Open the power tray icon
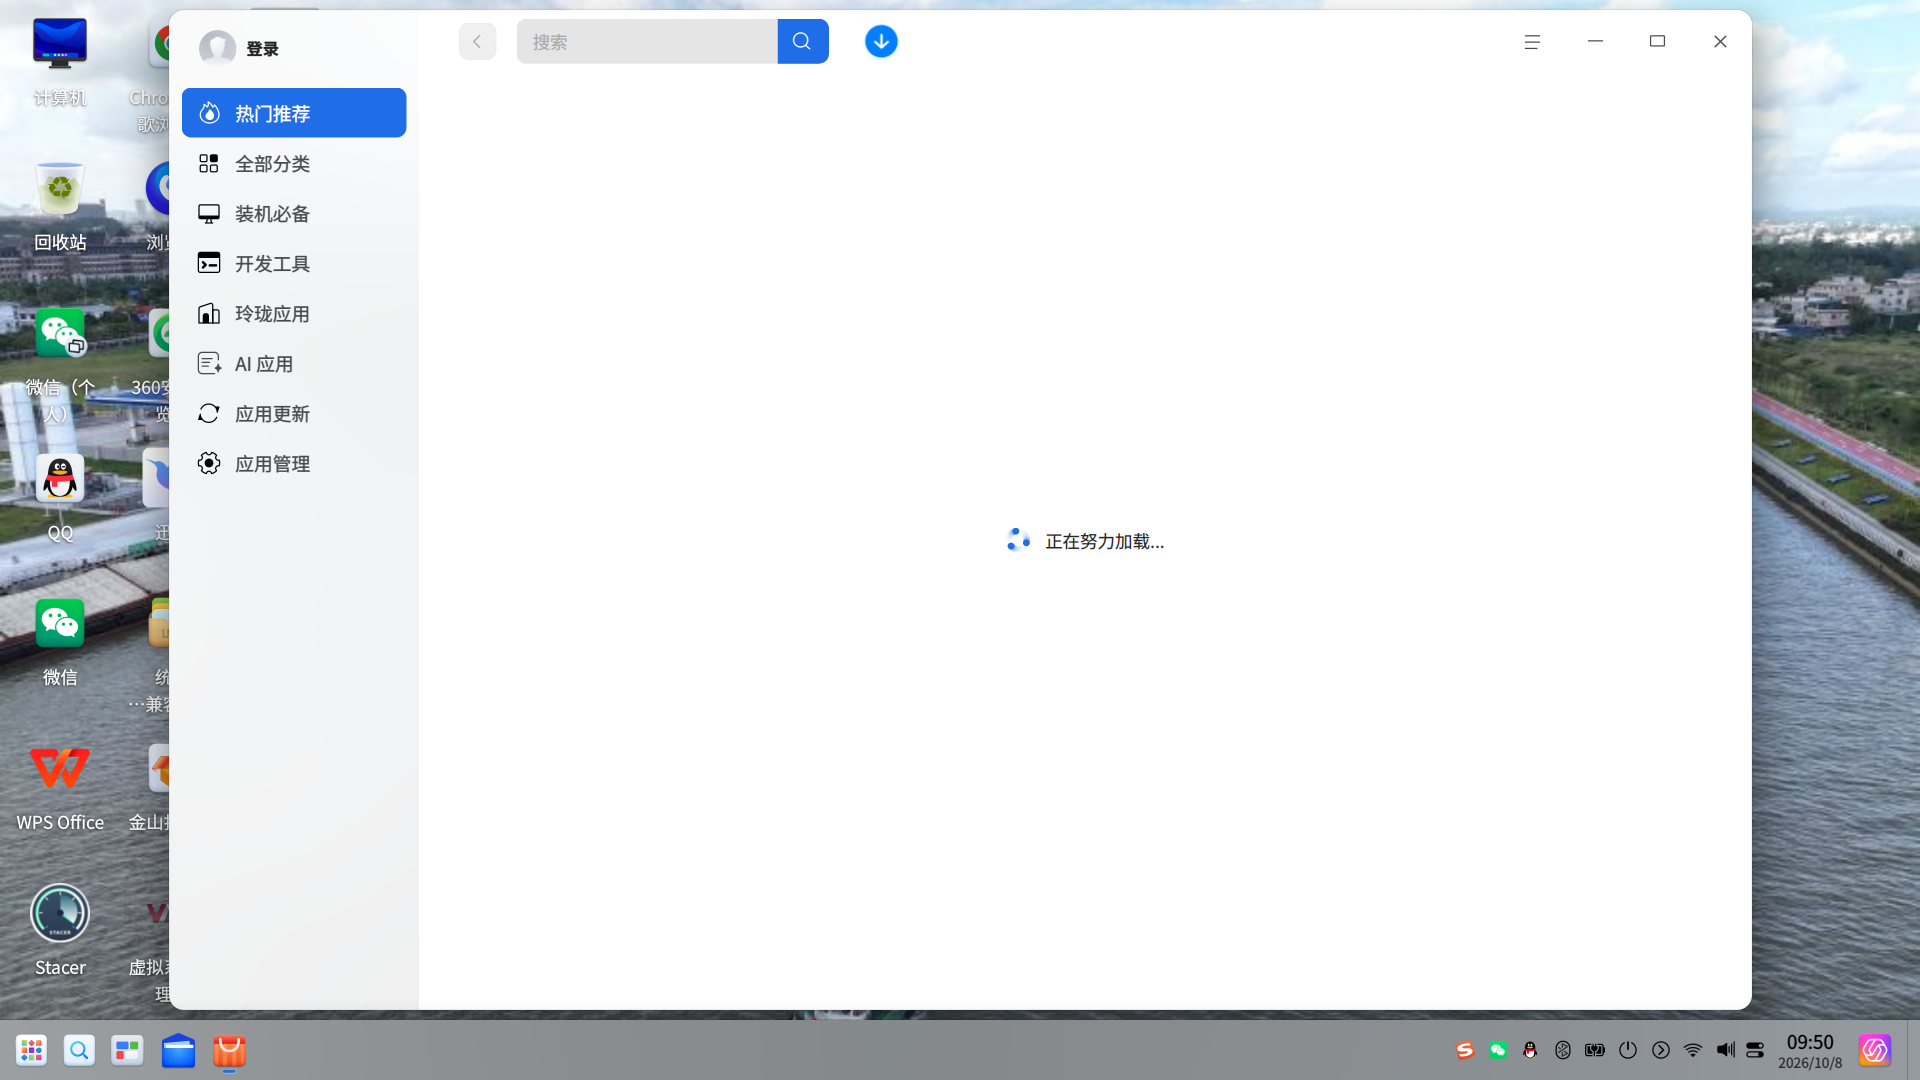 (1628, 1050)
